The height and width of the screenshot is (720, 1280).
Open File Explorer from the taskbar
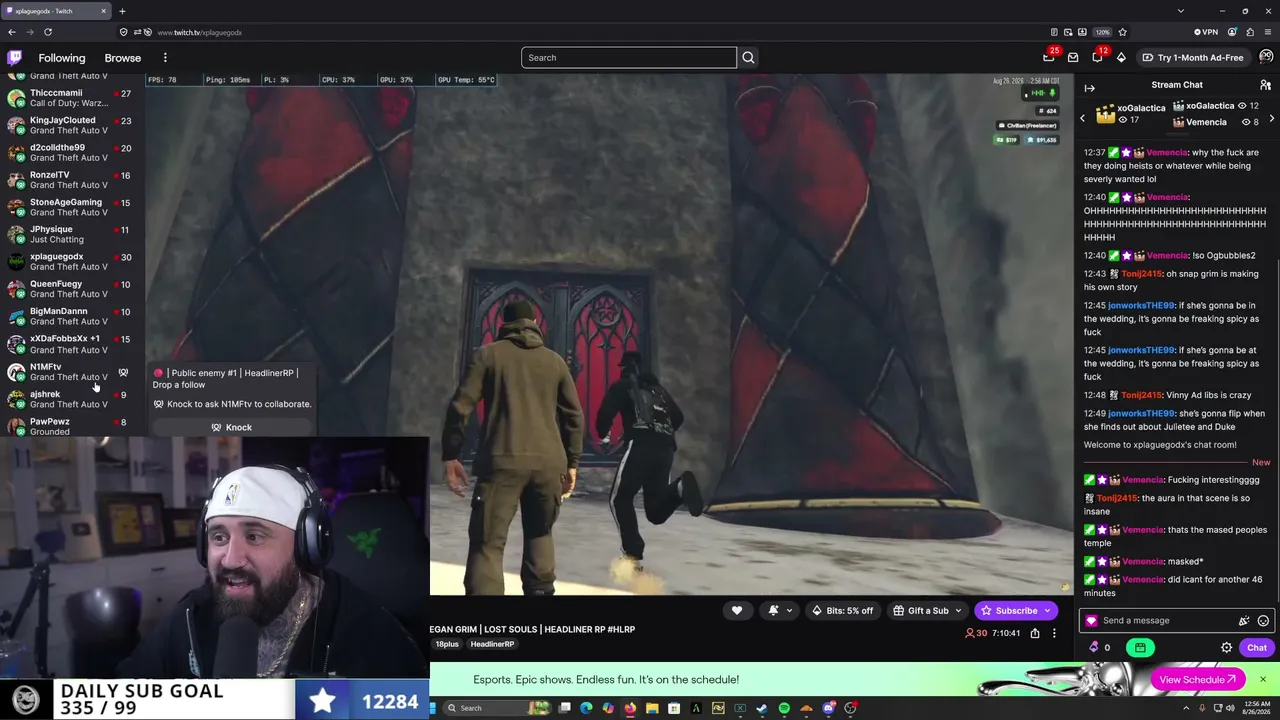pyautogui.click(x=652, y=708)
